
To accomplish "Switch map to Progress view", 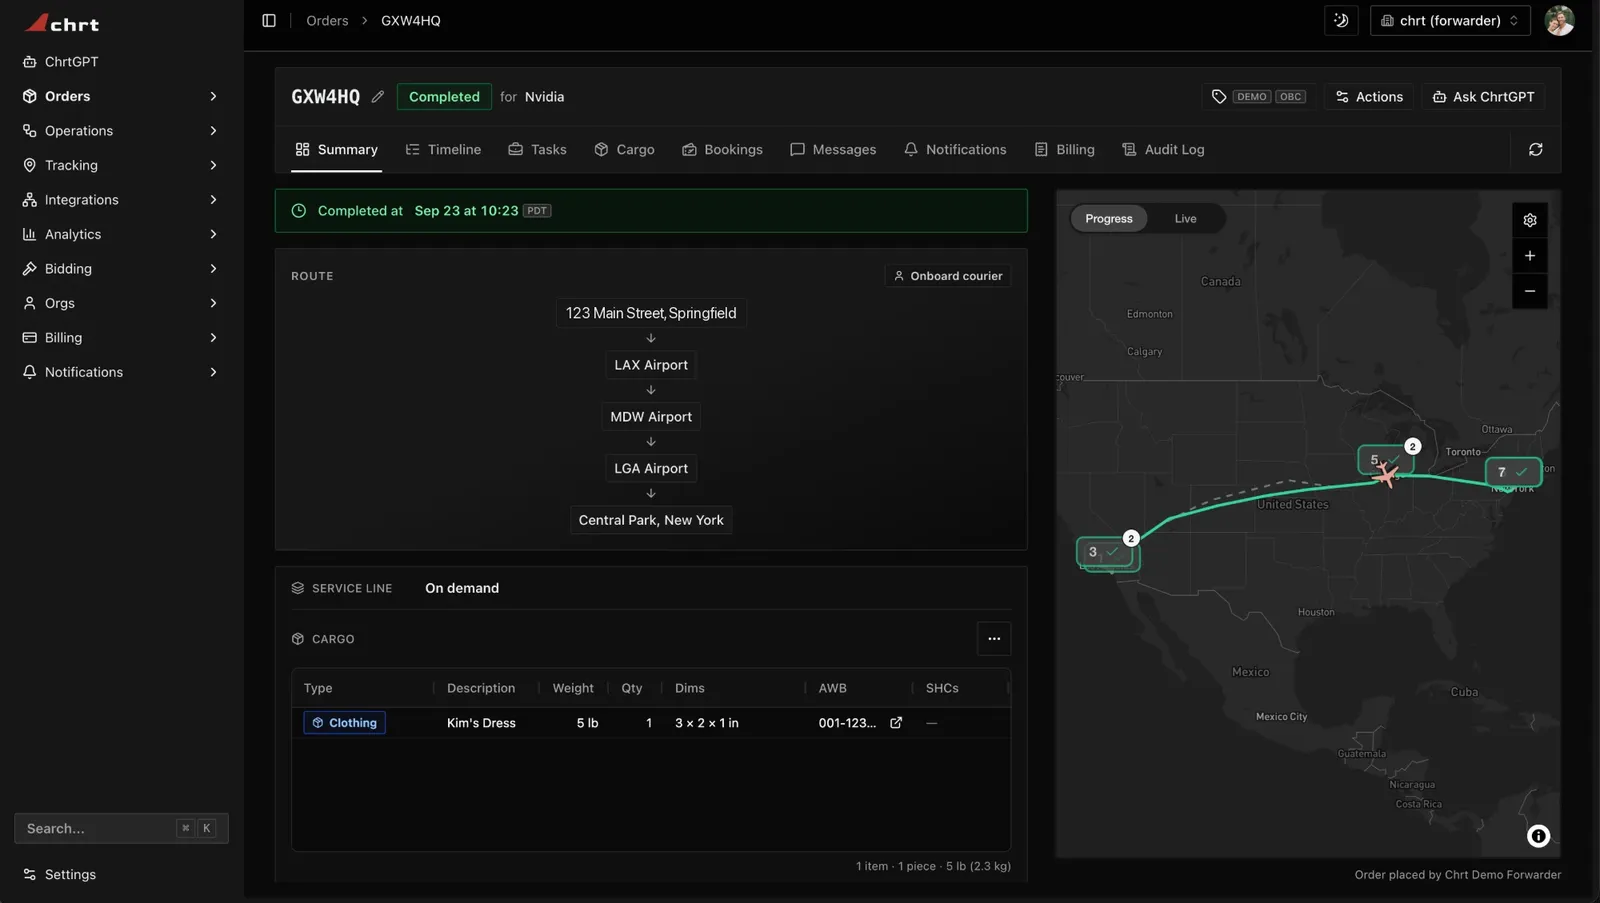I will pyautogui.click(x=1108, y=219).
